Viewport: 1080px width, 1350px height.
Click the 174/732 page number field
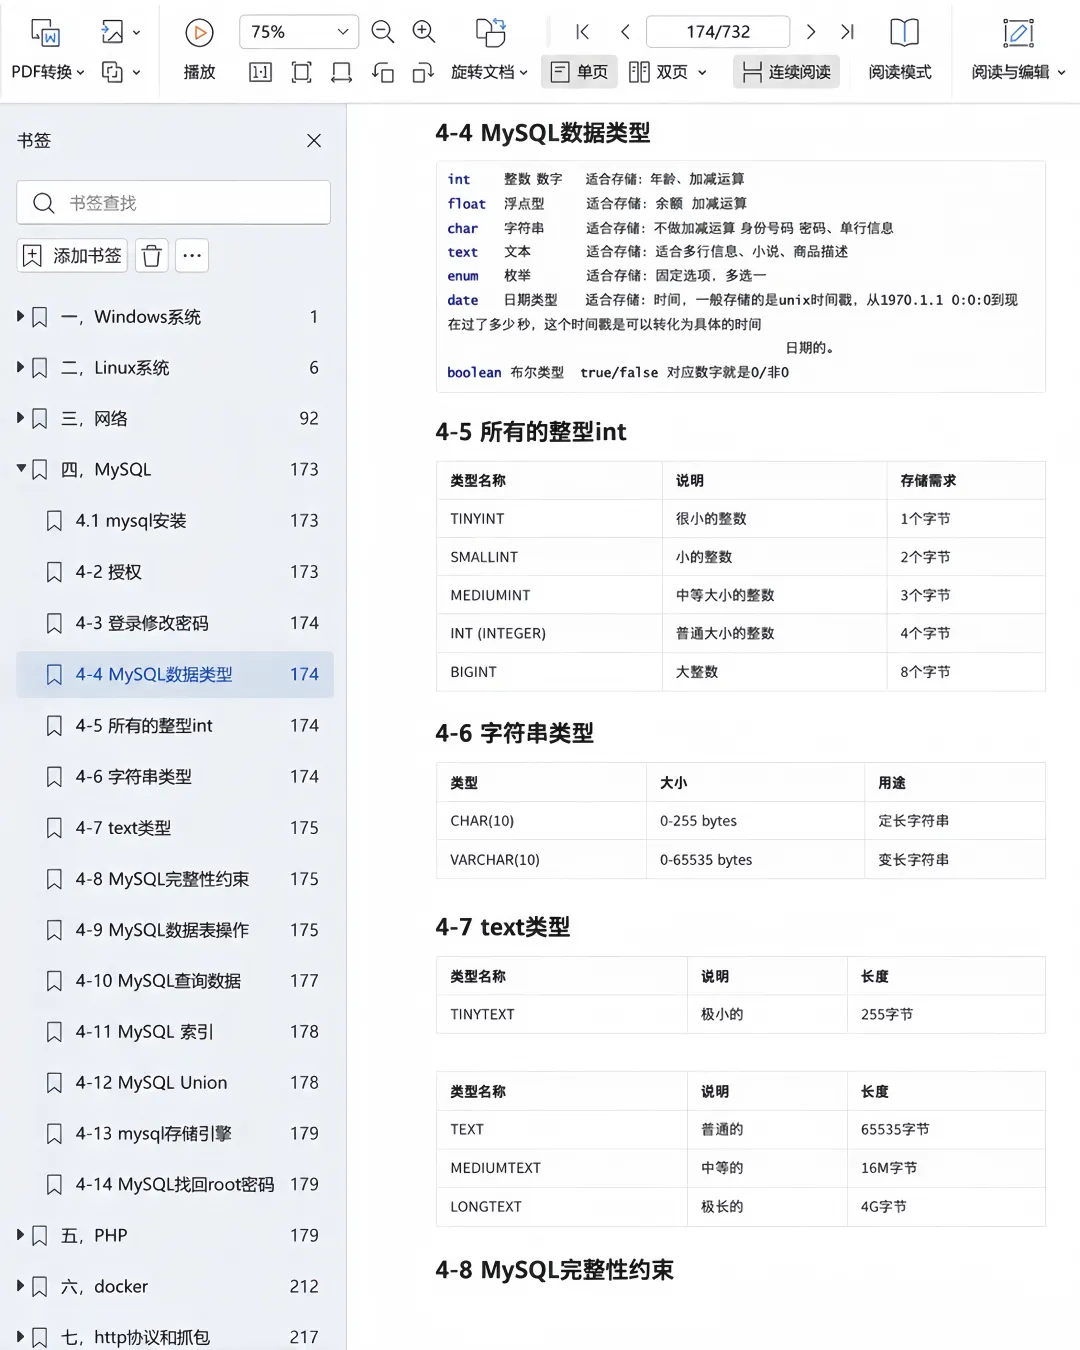[718, 32]
